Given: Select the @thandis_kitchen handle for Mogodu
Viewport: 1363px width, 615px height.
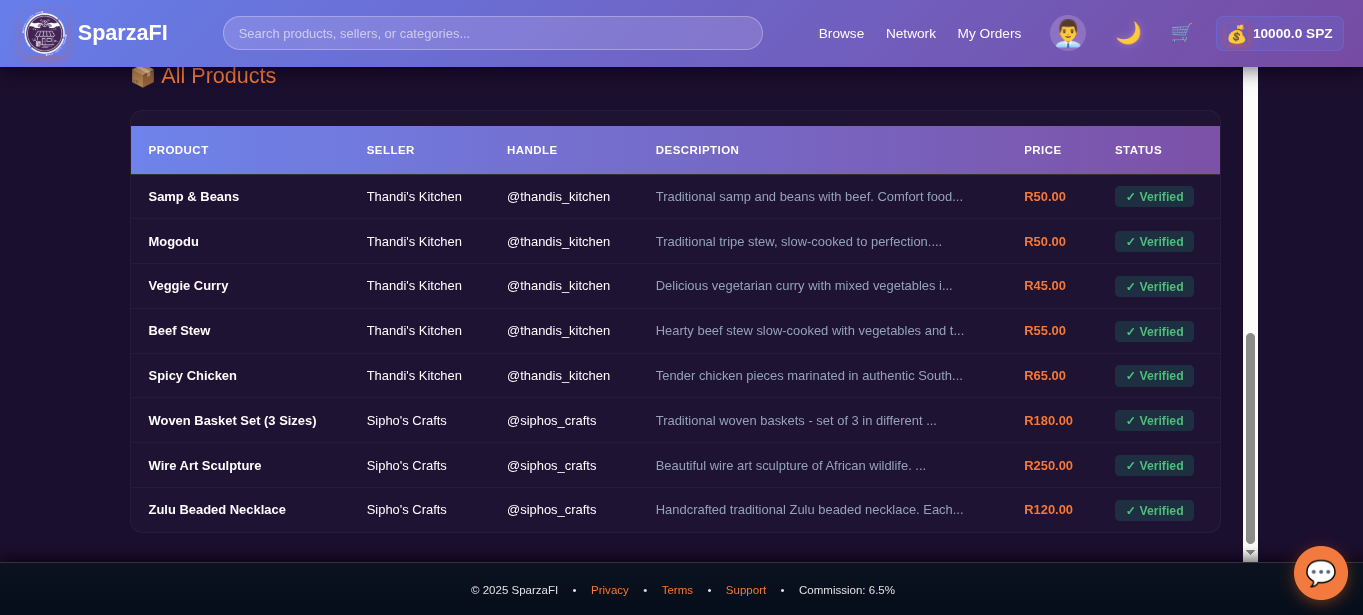Looking at the screenshot, I should pos(558,241).
